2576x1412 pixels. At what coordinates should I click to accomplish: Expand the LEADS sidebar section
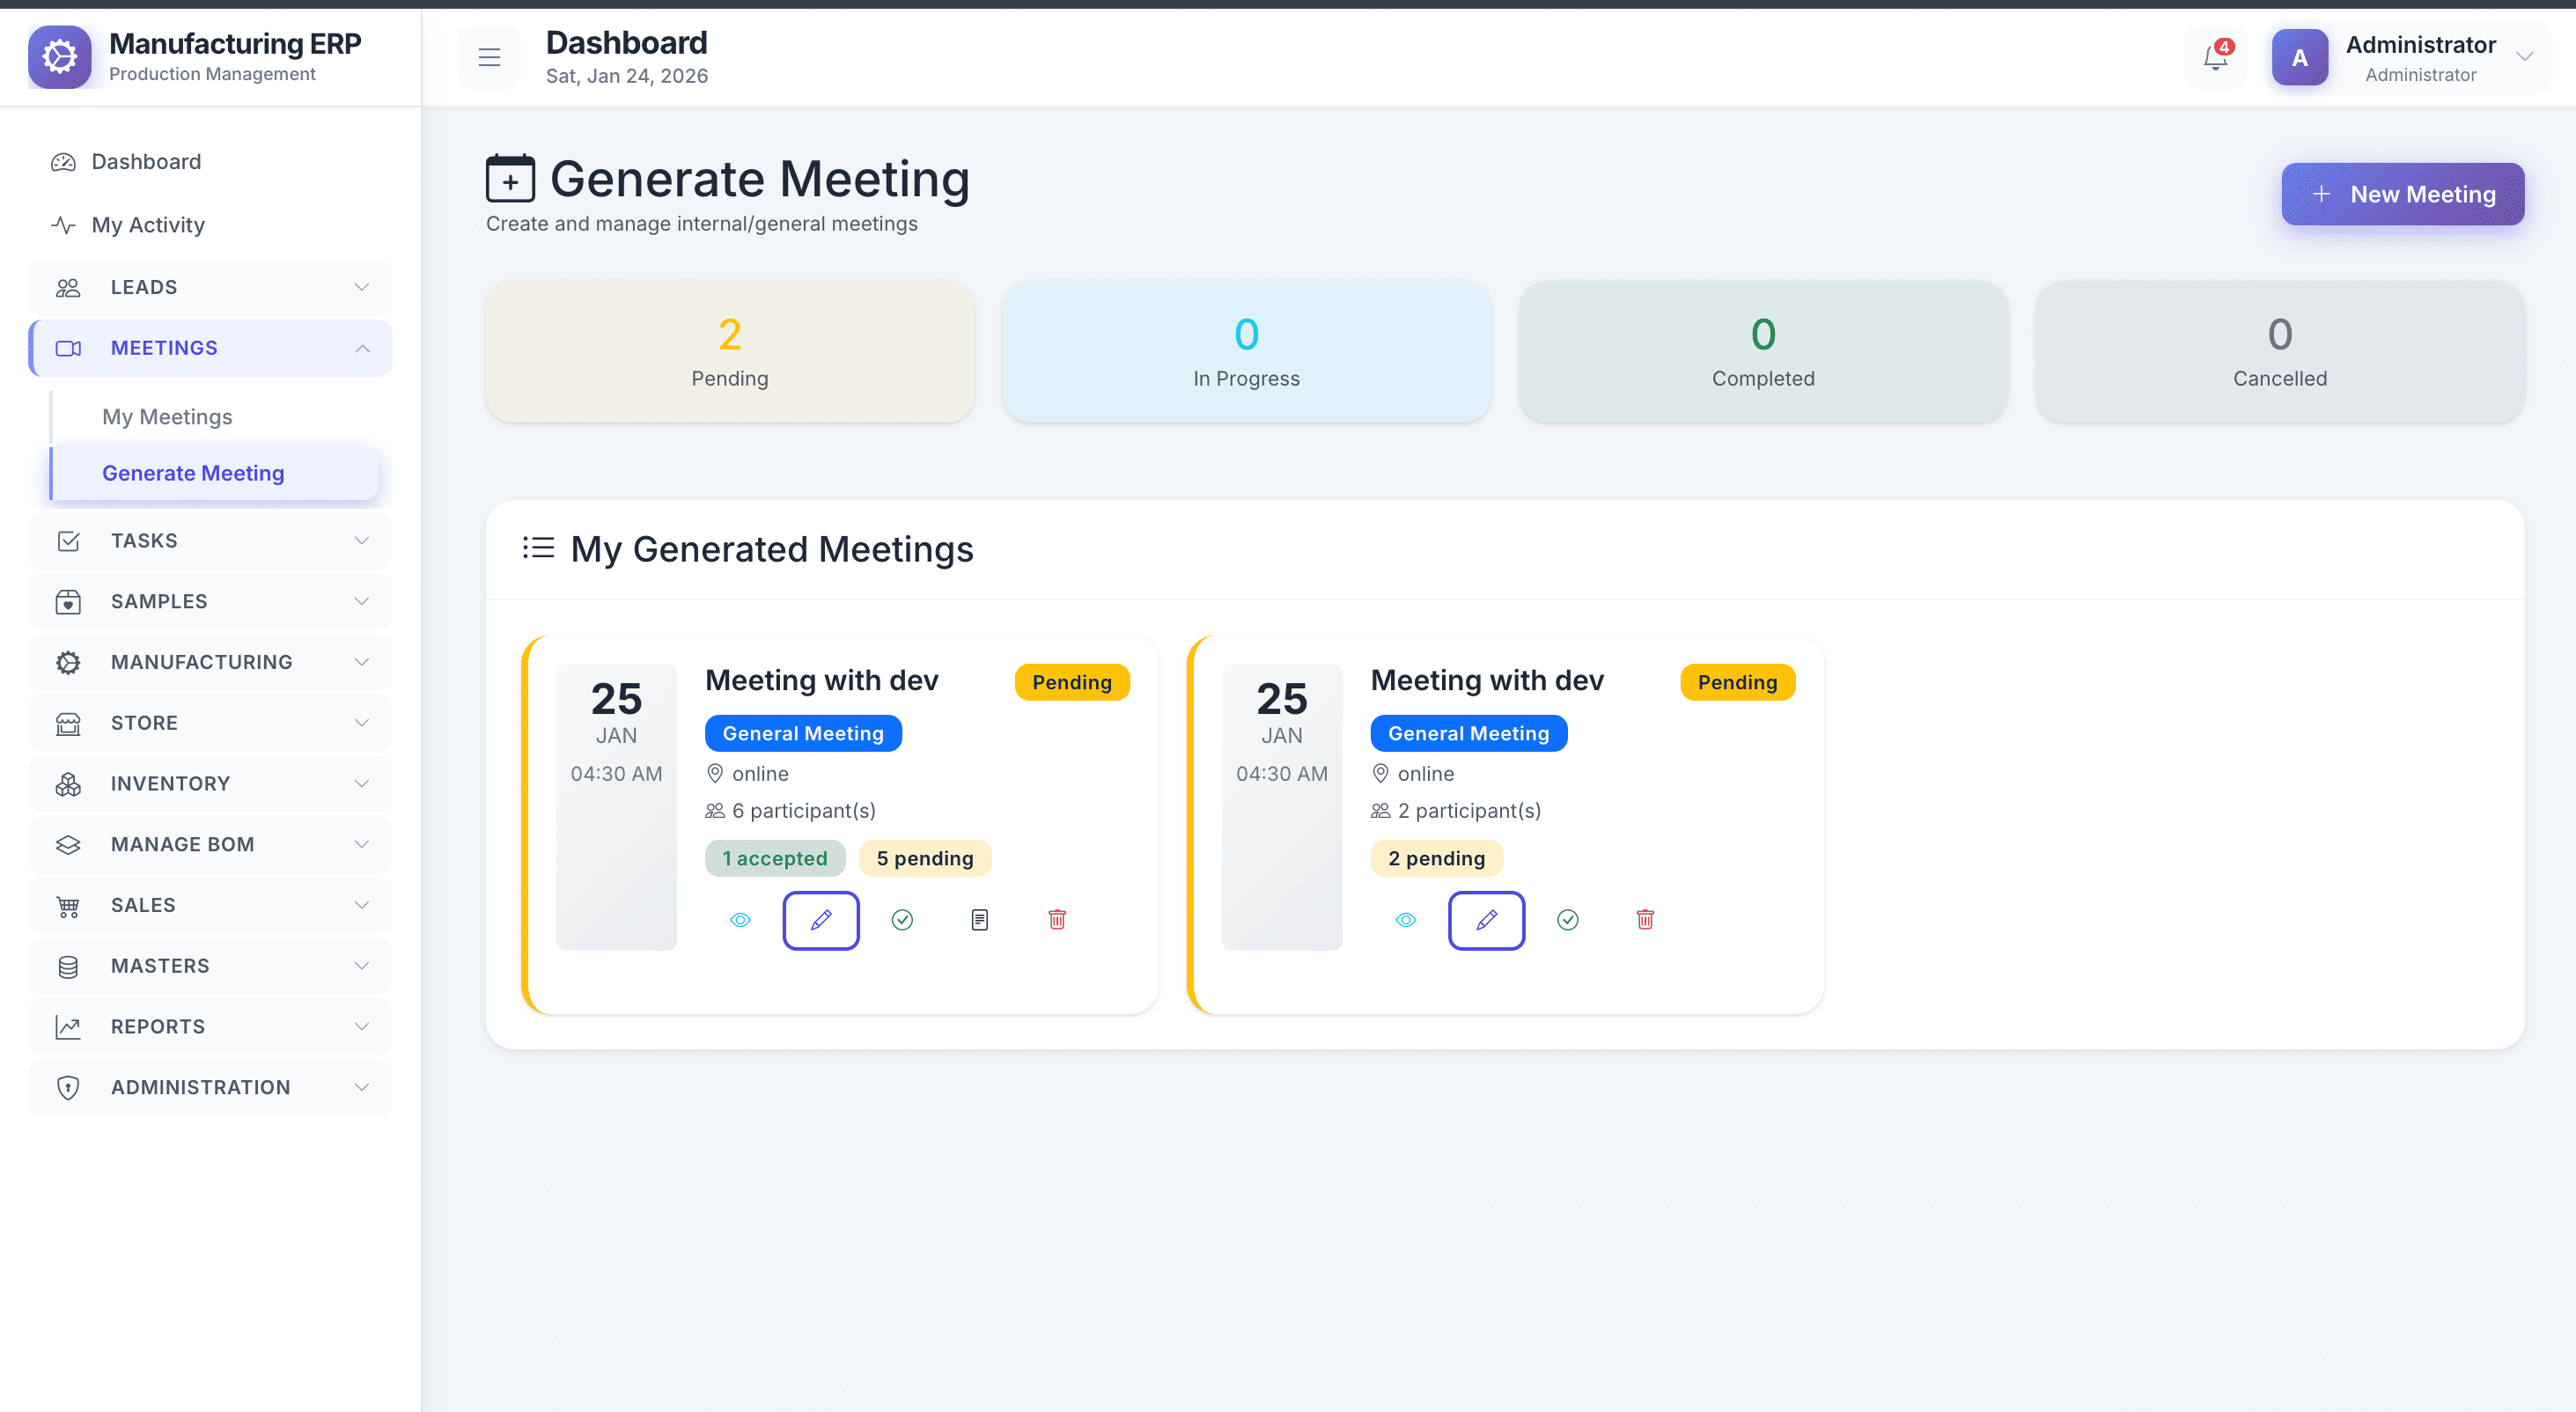(x=210, y=288)
